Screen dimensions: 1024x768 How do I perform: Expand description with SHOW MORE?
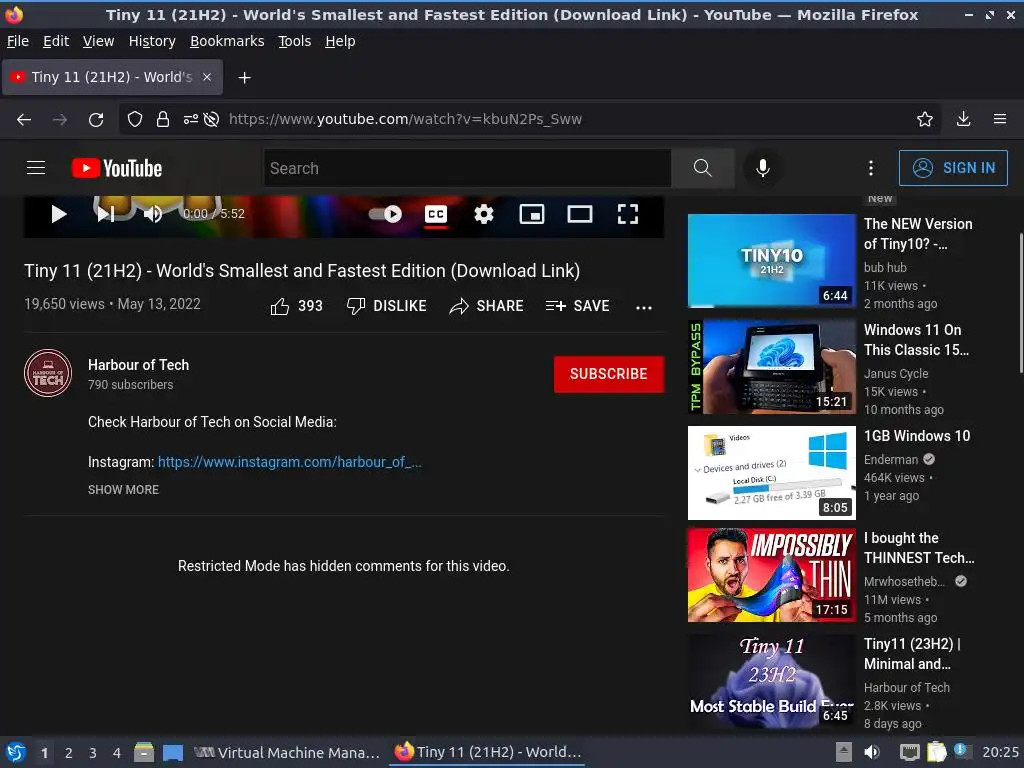(123, 489)
